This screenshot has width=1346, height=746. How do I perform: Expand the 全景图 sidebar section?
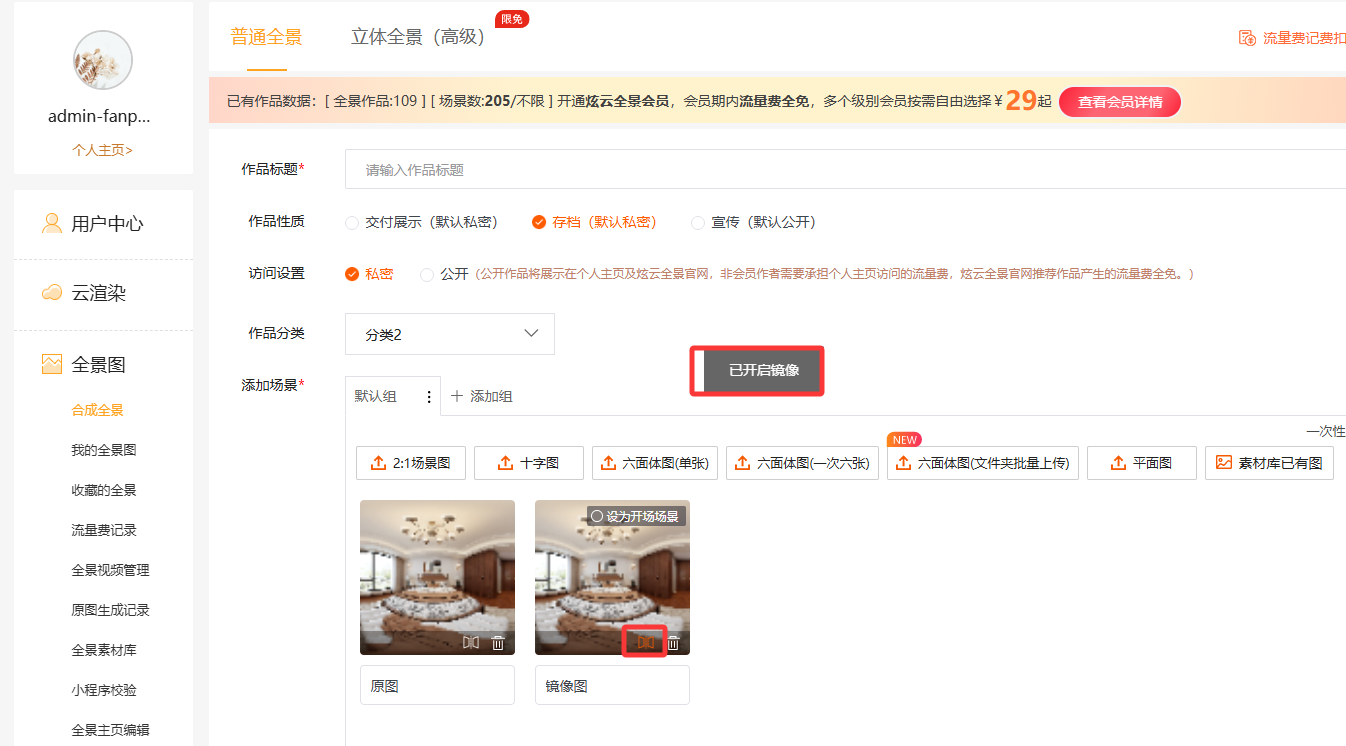(x=98, y=365)
